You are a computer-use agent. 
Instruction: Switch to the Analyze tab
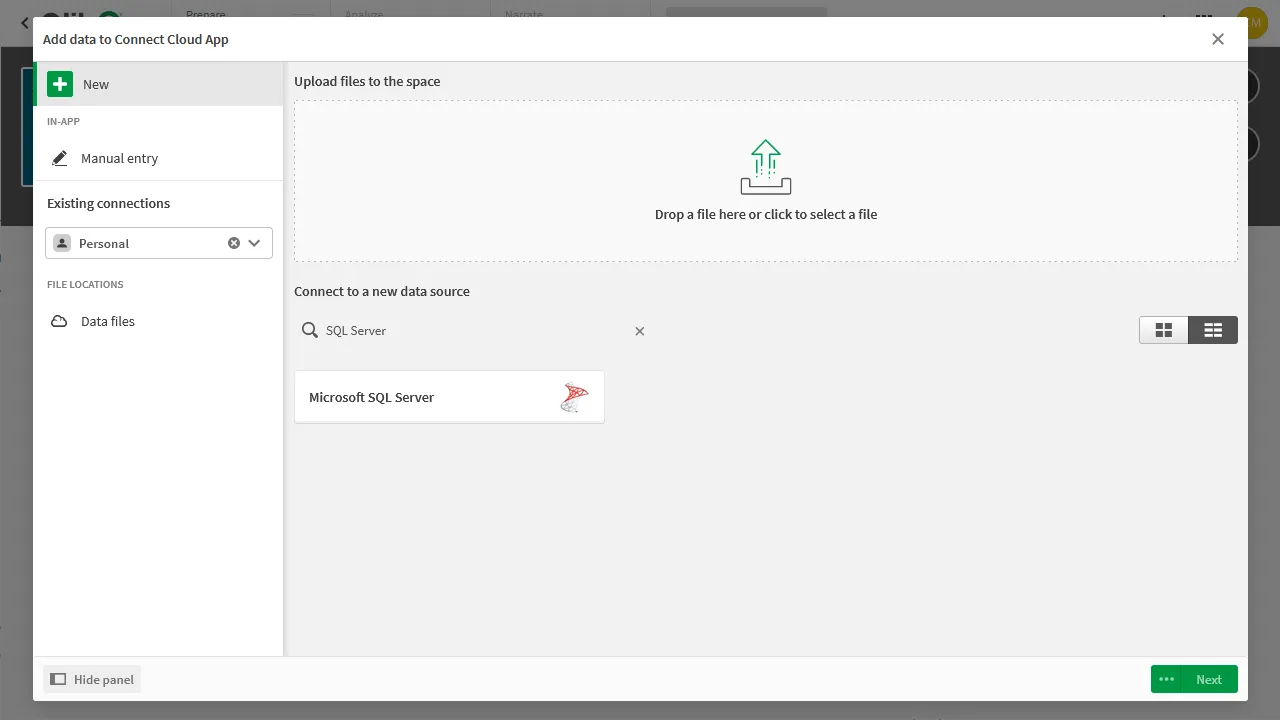click(364, 15)
